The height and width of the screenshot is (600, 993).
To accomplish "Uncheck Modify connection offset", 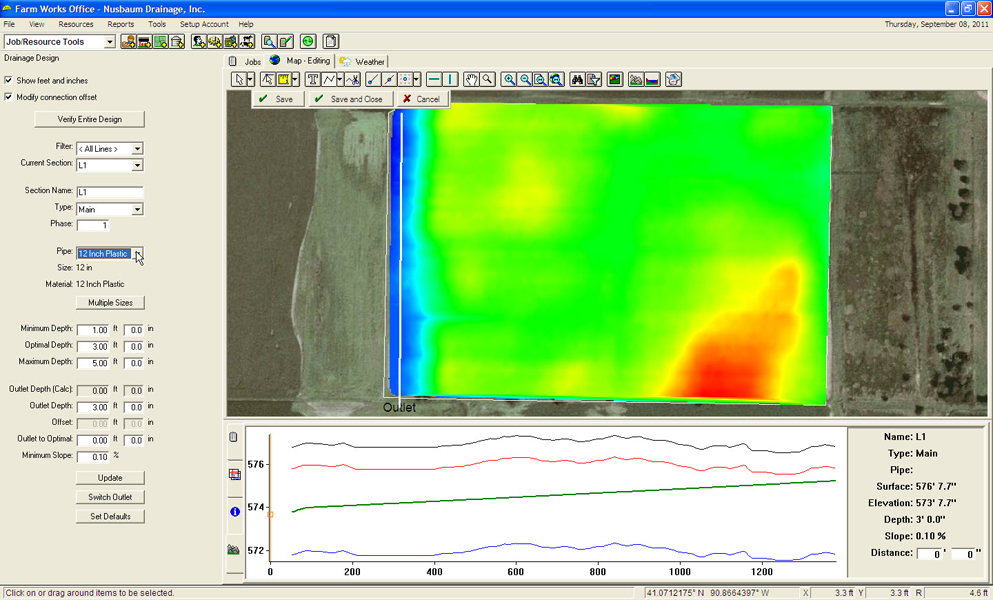I will (x=9, y=97).
